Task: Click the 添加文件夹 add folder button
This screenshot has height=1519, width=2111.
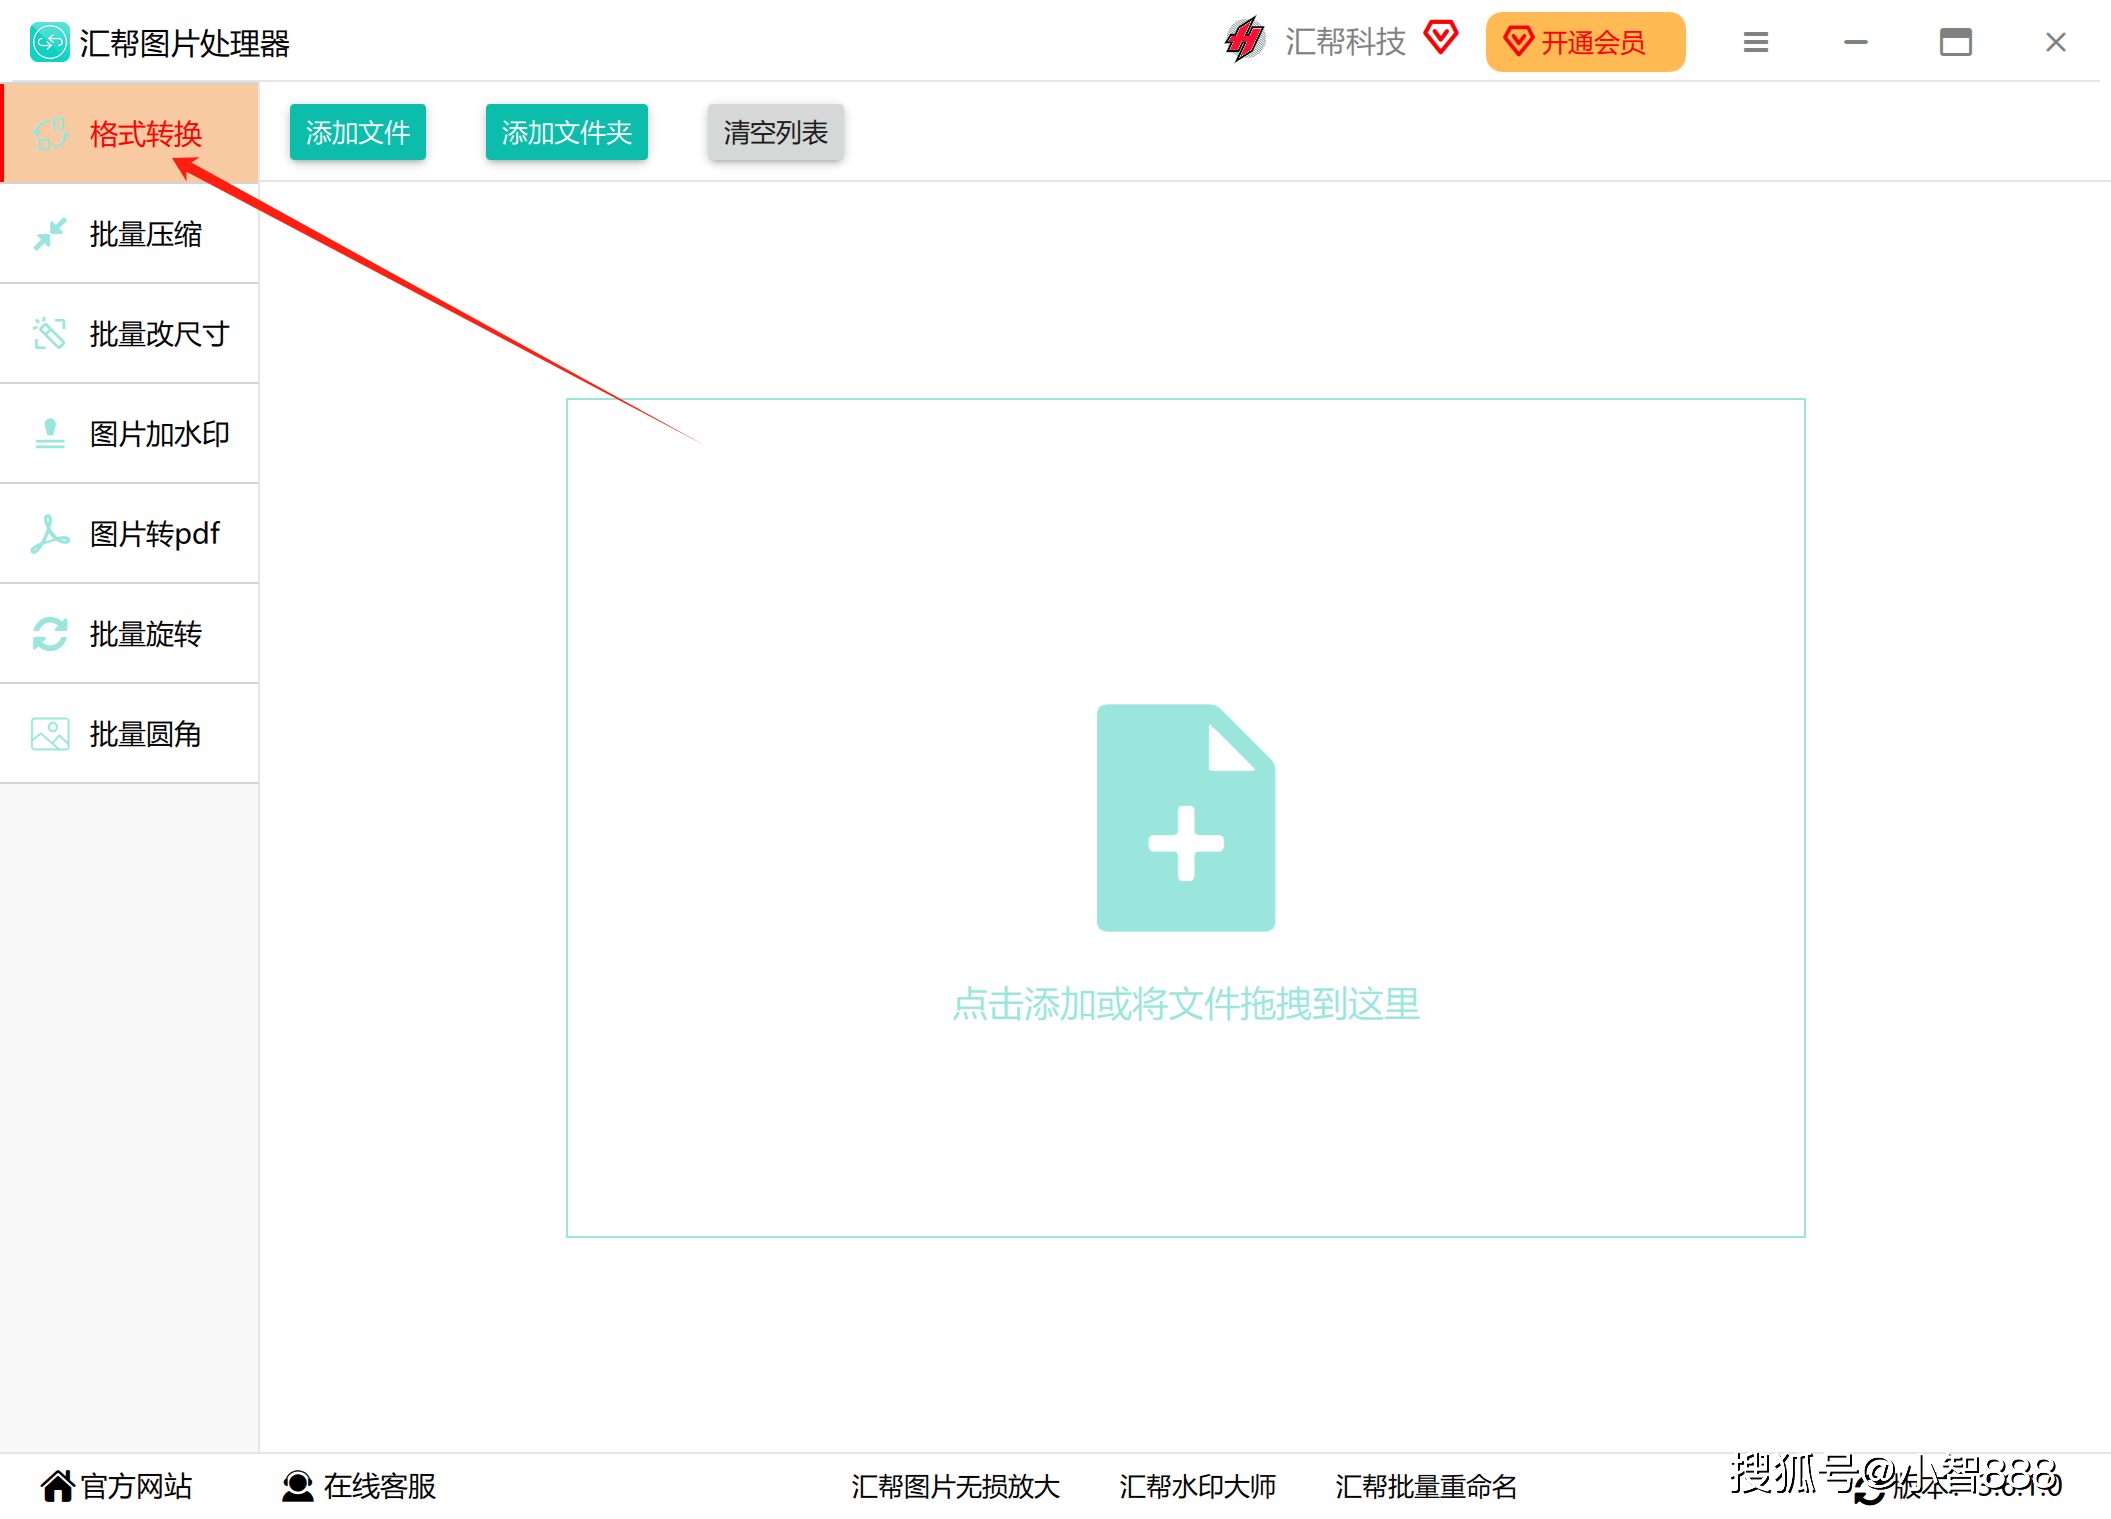Action: click(566, 131)
